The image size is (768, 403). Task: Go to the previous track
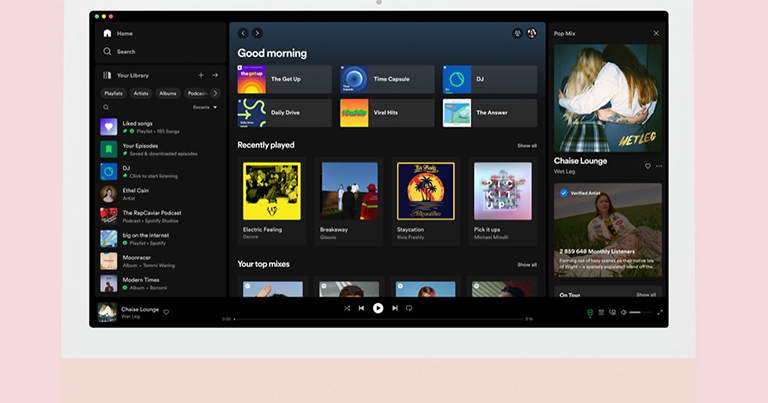pos(361,308)
